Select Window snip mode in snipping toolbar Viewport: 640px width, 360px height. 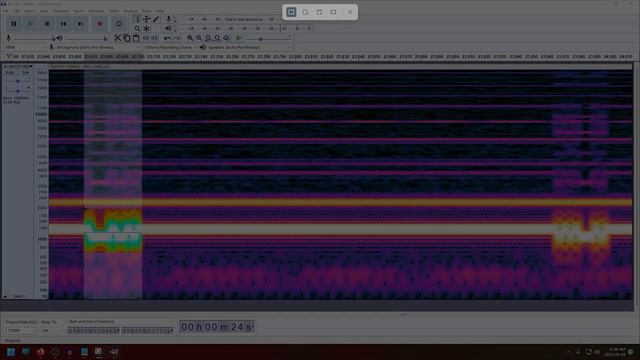(x=319, y=12)
